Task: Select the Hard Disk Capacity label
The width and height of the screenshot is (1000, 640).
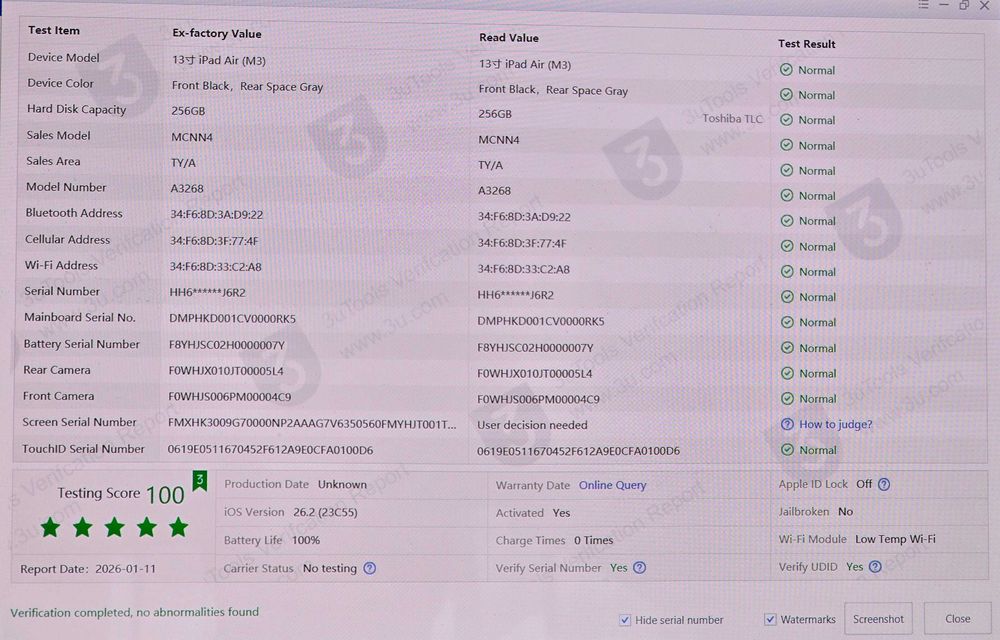Action: pos(77,109)
